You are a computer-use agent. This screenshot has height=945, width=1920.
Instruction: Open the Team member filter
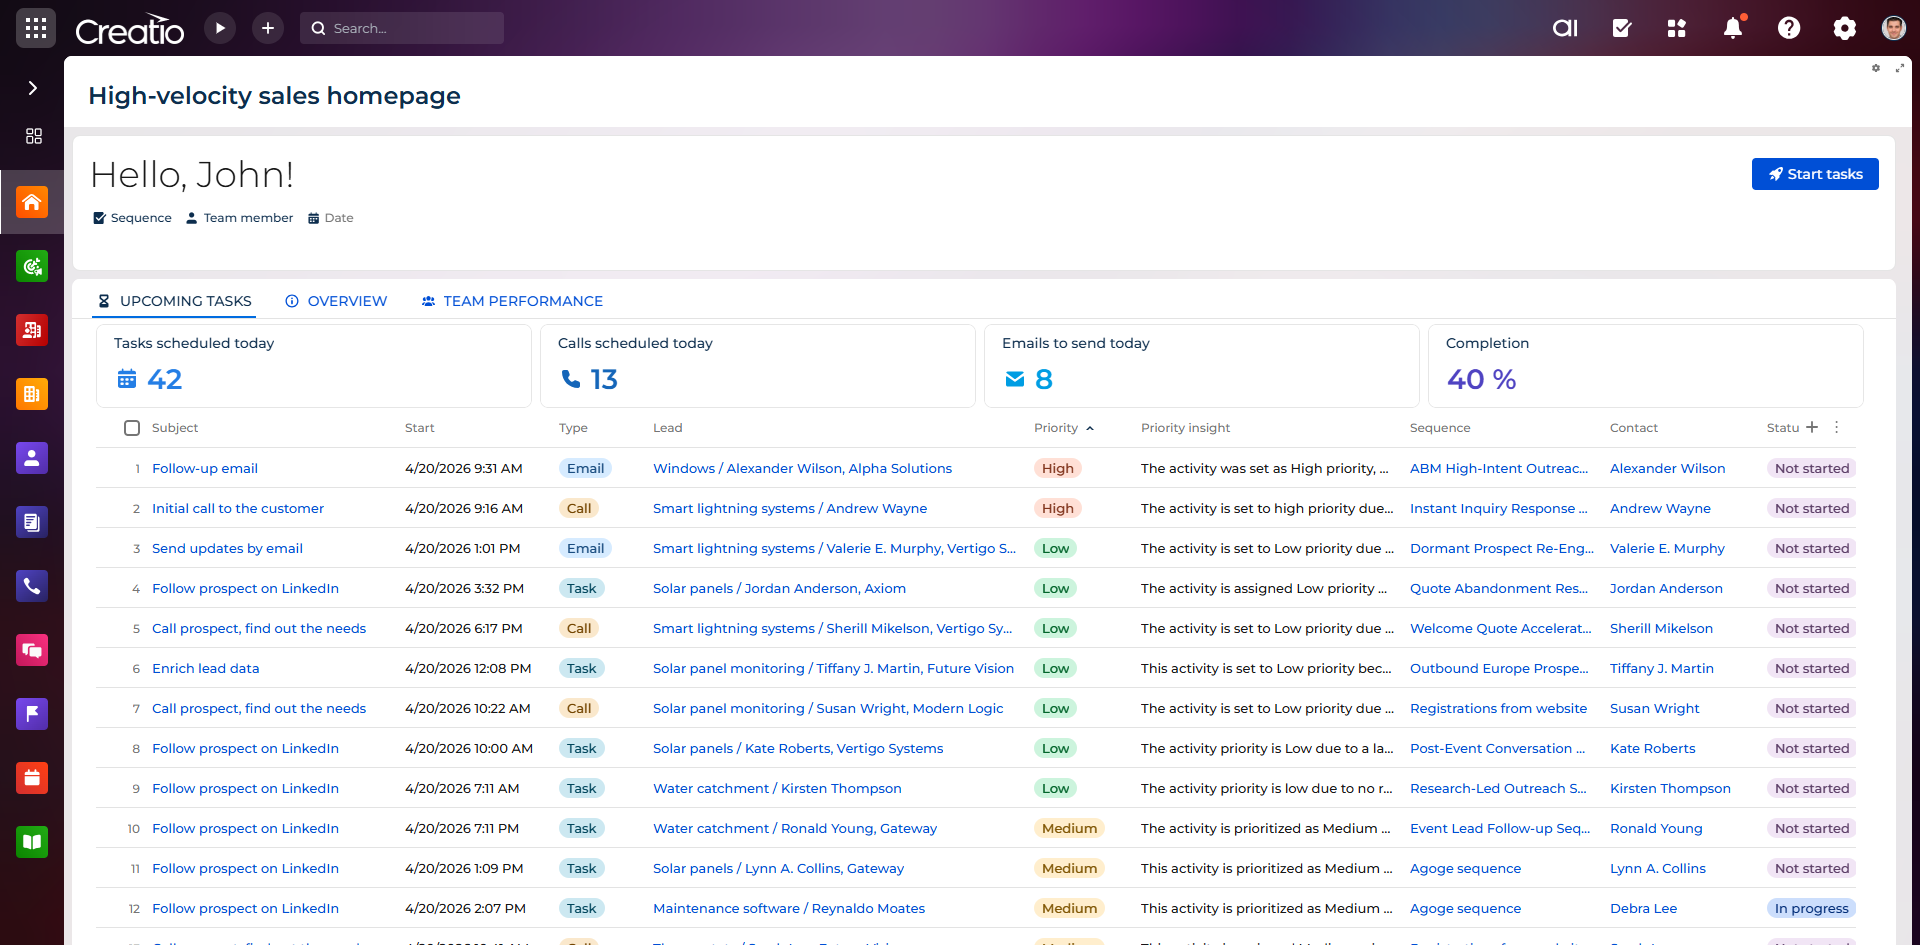pyautogui.click(x=239, y=218)
